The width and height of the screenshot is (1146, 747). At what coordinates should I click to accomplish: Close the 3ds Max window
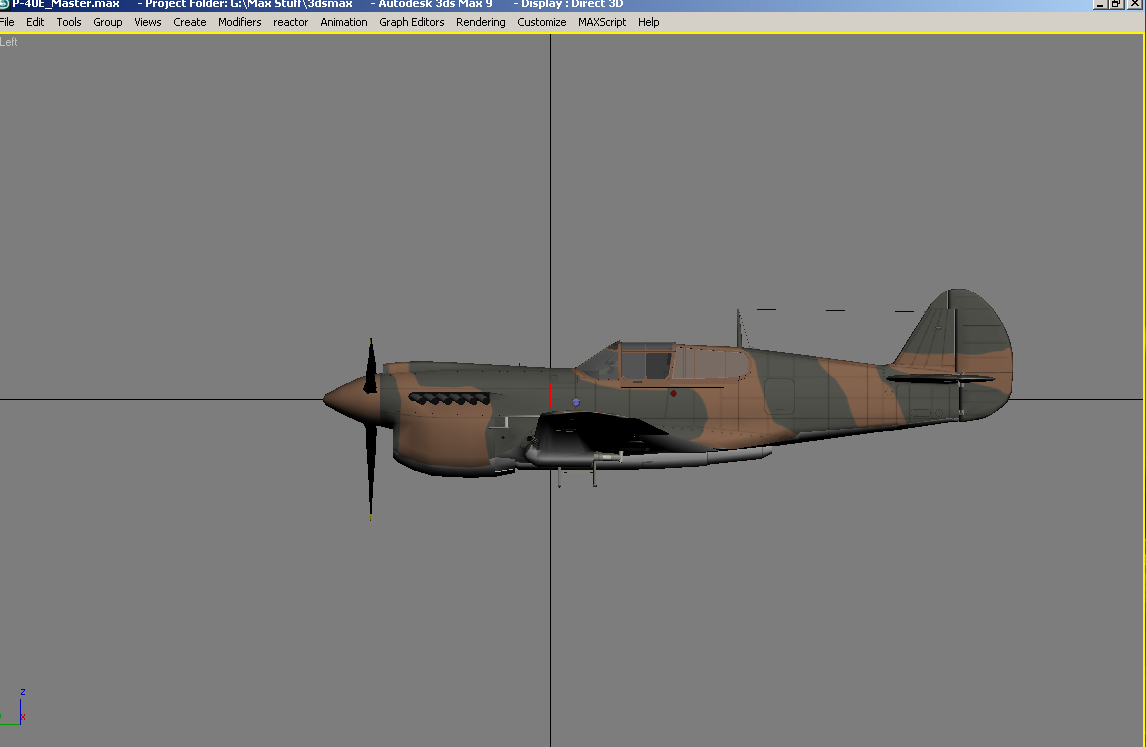(1135, 4)
